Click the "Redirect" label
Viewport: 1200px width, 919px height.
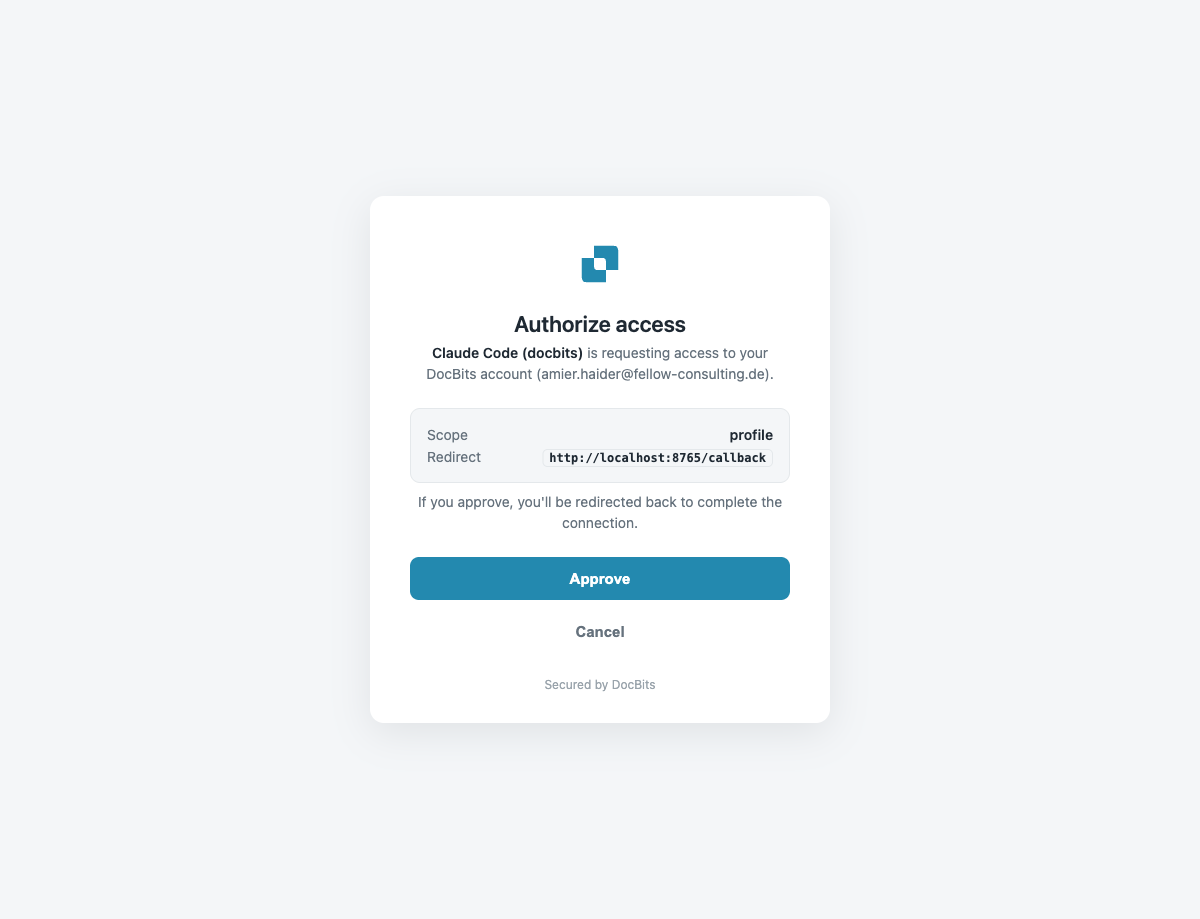coord(454,457)
